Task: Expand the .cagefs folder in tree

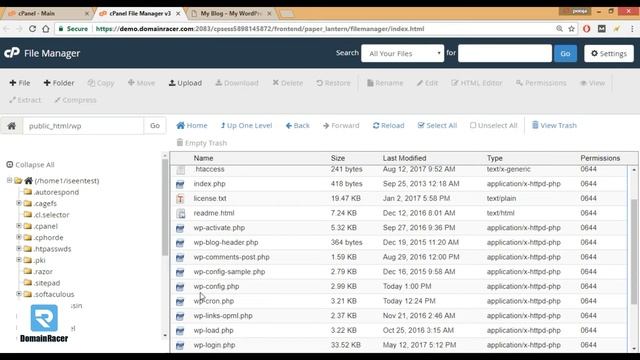Action: (x=19, y=203)
